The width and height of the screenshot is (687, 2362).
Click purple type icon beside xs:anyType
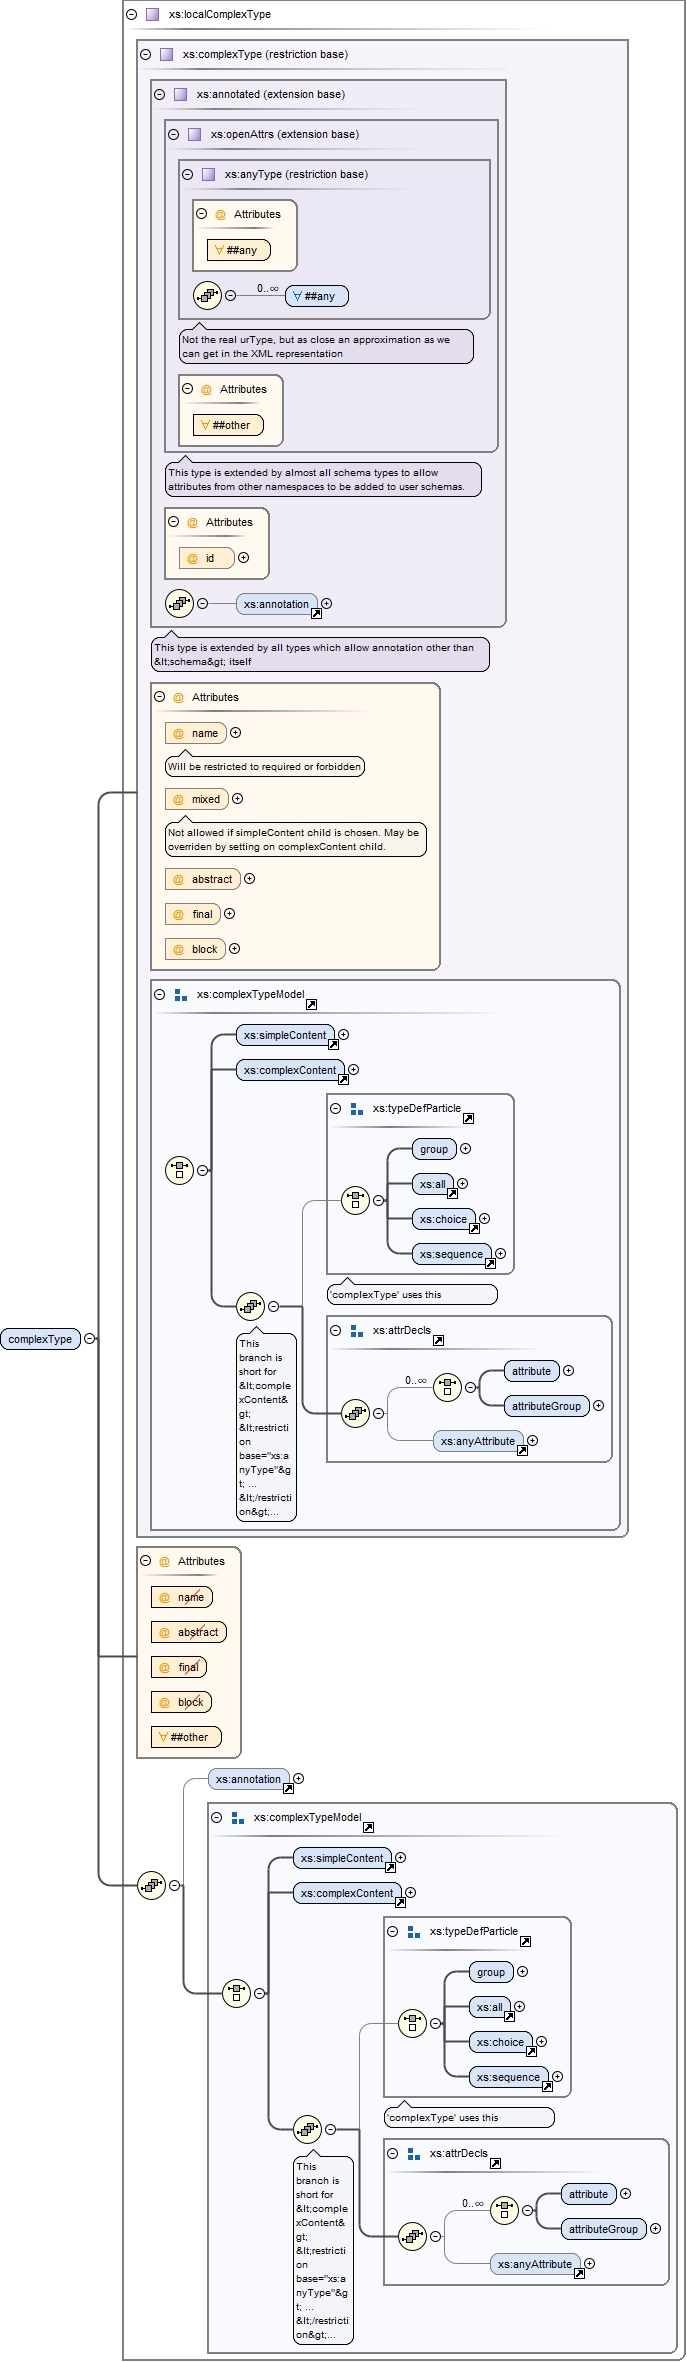[208, 175]
